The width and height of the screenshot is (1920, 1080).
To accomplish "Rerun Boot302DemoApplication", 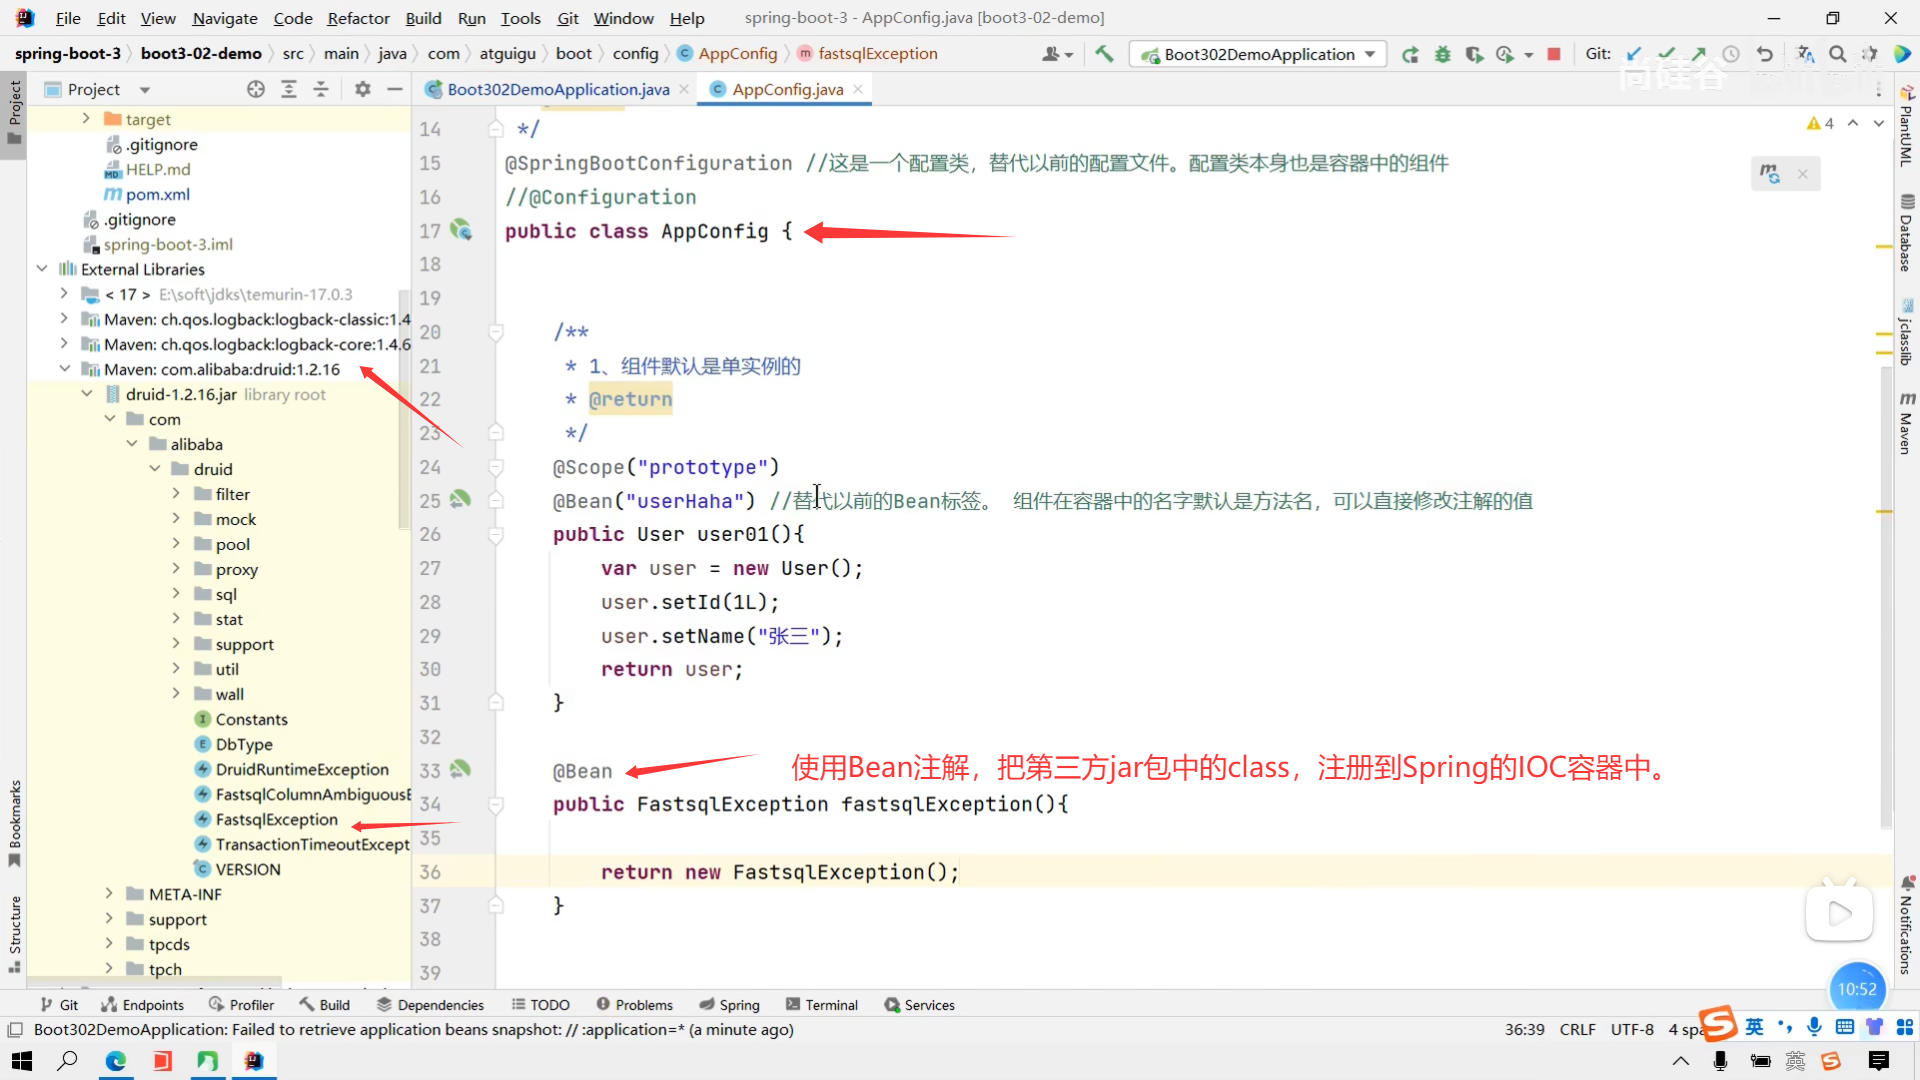I will [1410, 54].
